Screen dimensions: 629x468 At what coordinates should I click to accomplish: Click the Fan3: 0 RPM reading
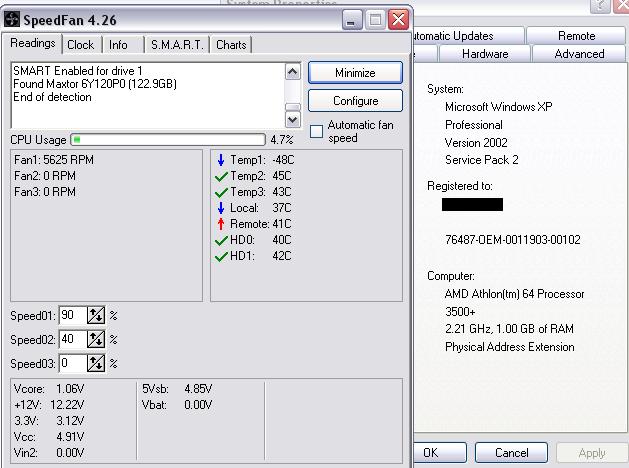coord(45,192)
